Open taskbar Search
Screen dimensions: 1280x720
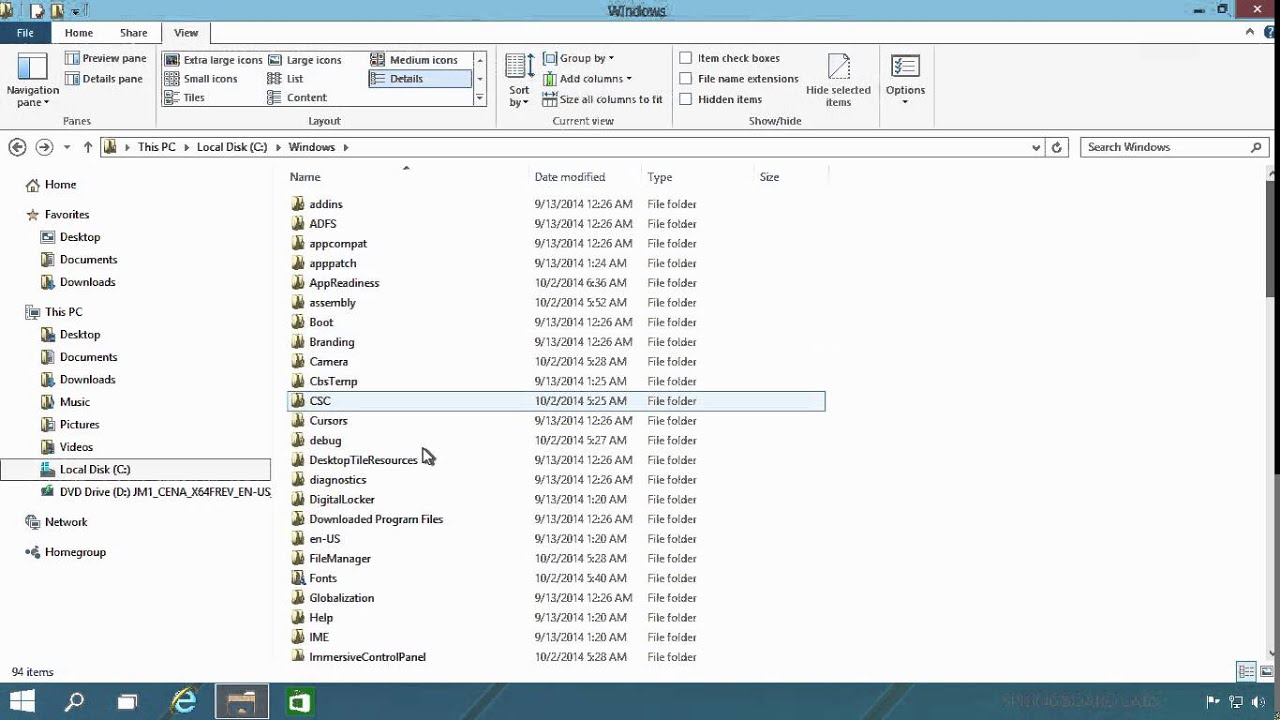point(74,701)
